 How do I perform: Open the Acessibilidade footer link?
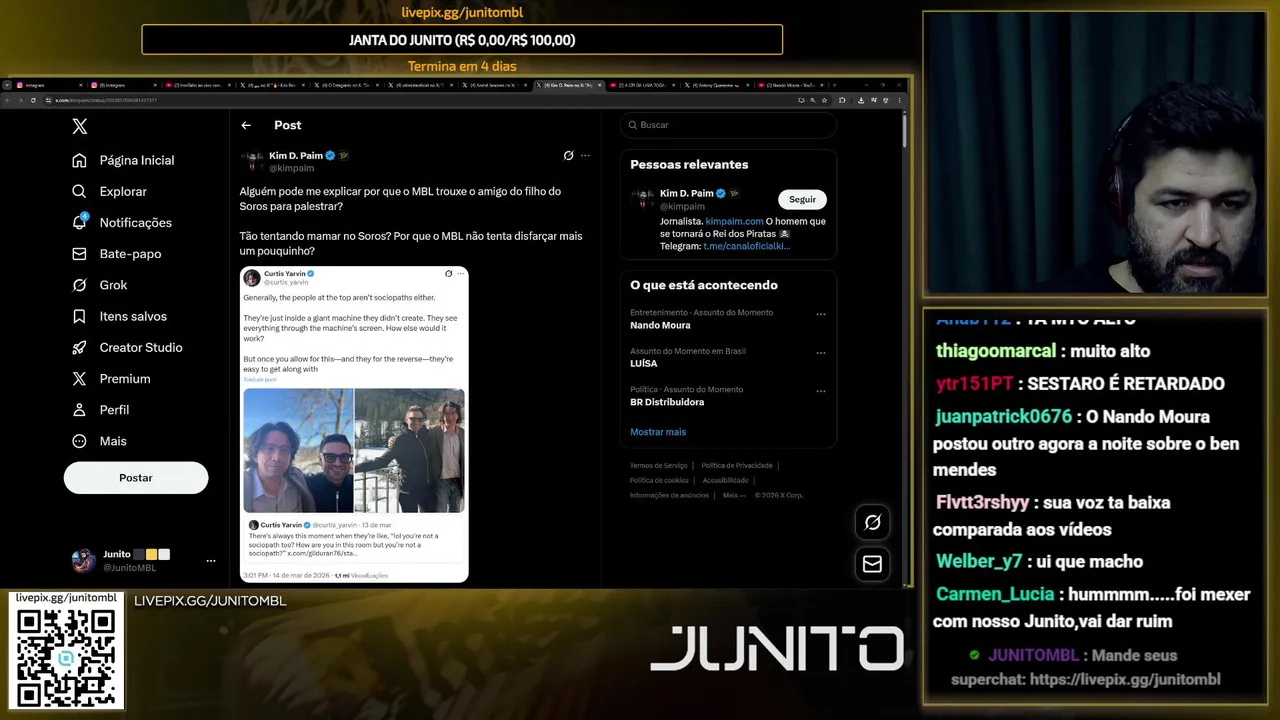point(725,480)
